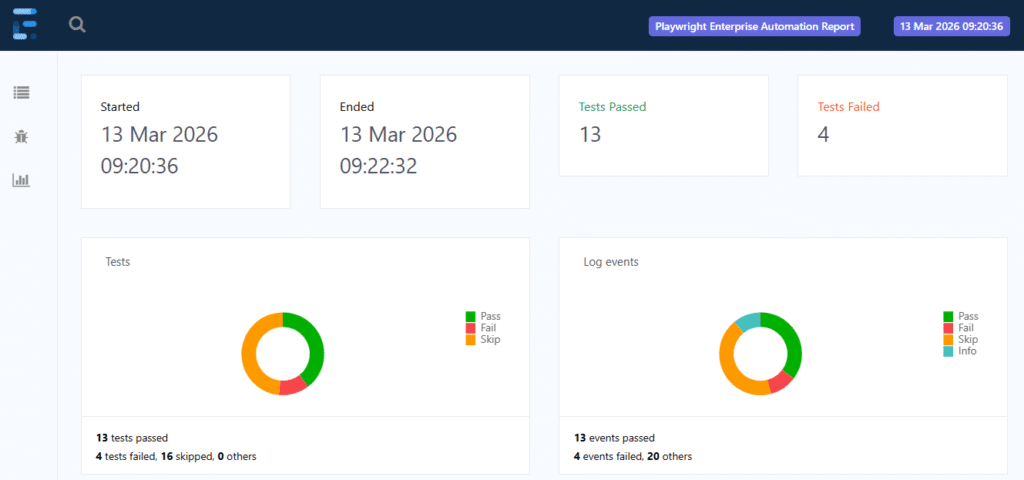Click the Ended date 13 Mar 2026
Image resolution: width=1024 pixels, height=480 pixels.
tap(398, 135)
